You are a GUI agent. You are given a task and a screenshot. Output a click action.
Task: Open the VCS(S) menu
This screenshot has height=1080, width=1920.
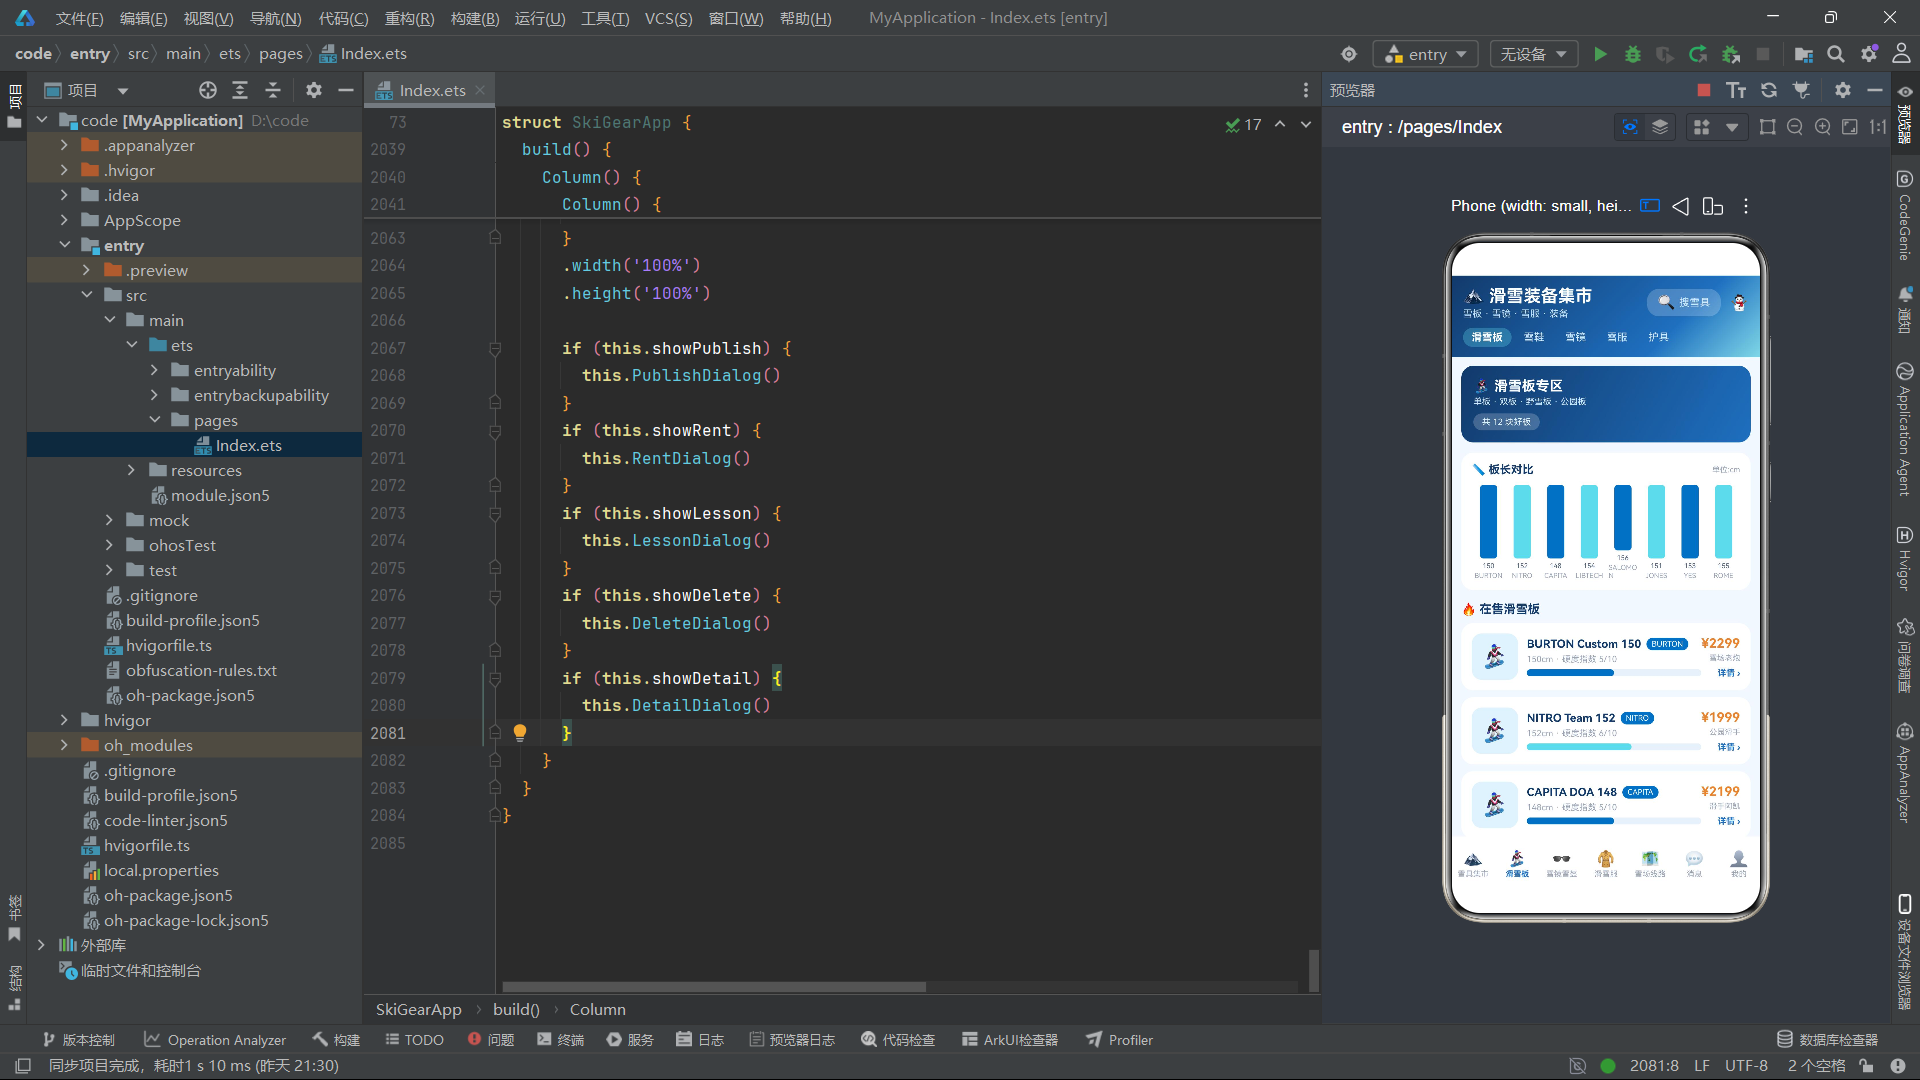[x=668, y=18]
